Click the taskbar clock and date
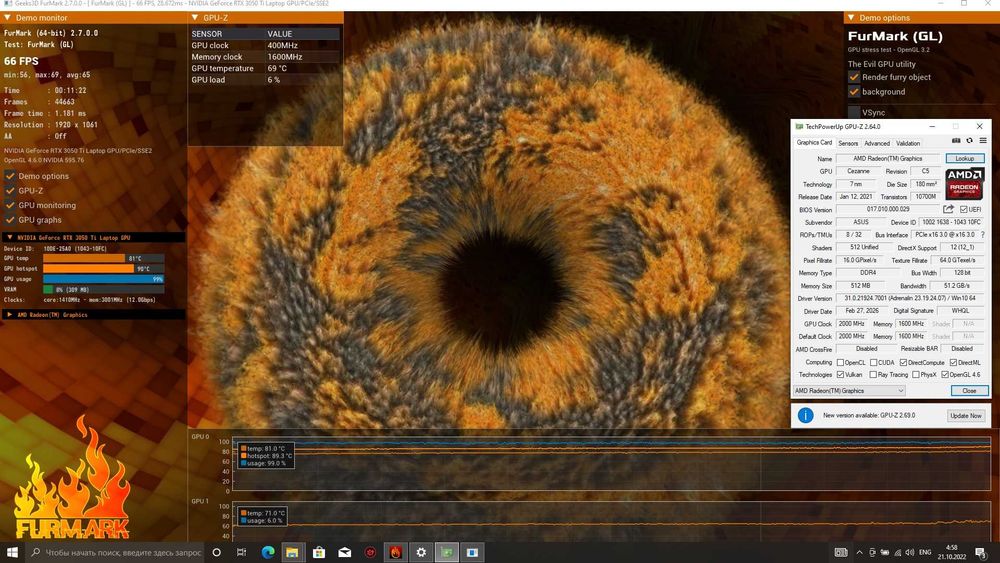This screenshot has width=1000, height=563. [x=952, y=552]
